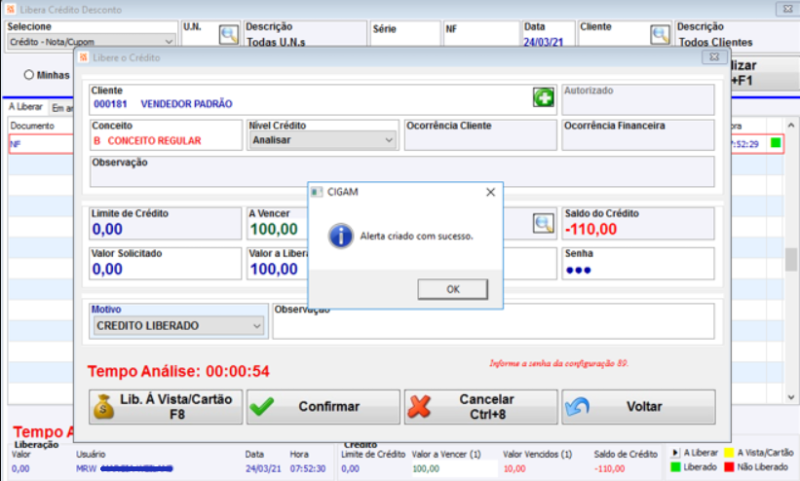Click the yellow A Vista/Cartão legend swatch
800x481 pixels.
(729, 452)
